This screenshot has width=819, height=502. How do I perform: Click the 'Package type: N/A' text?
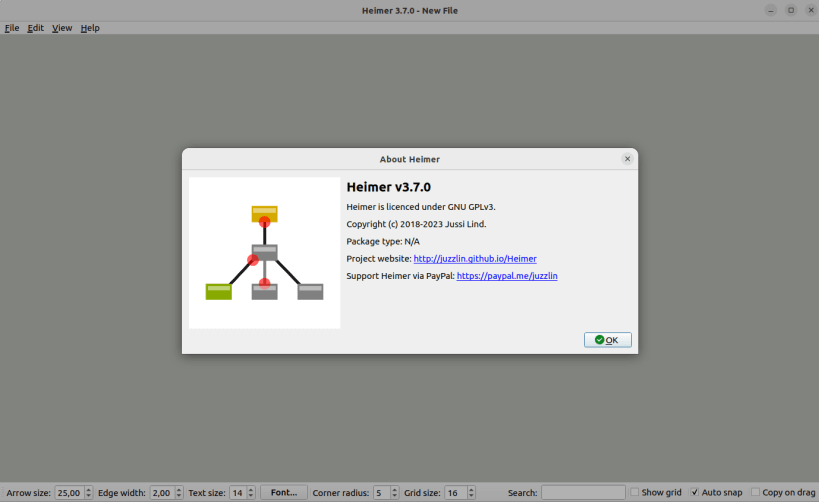tap(383, 241)
